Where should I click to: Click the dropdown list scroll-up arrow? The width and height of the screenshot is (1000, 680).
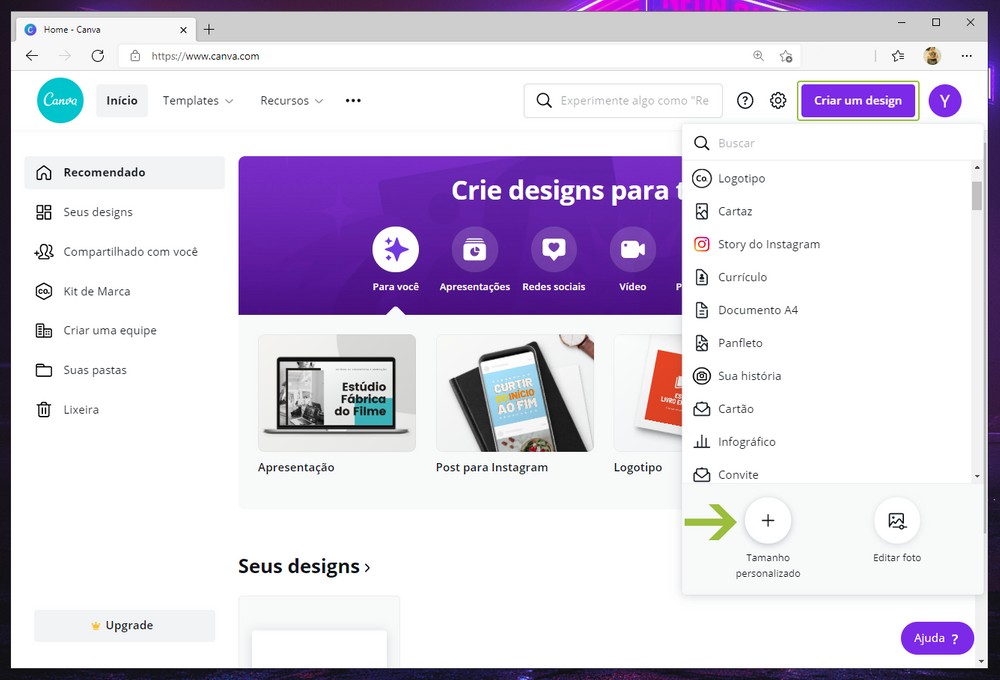tap(977, 167)
